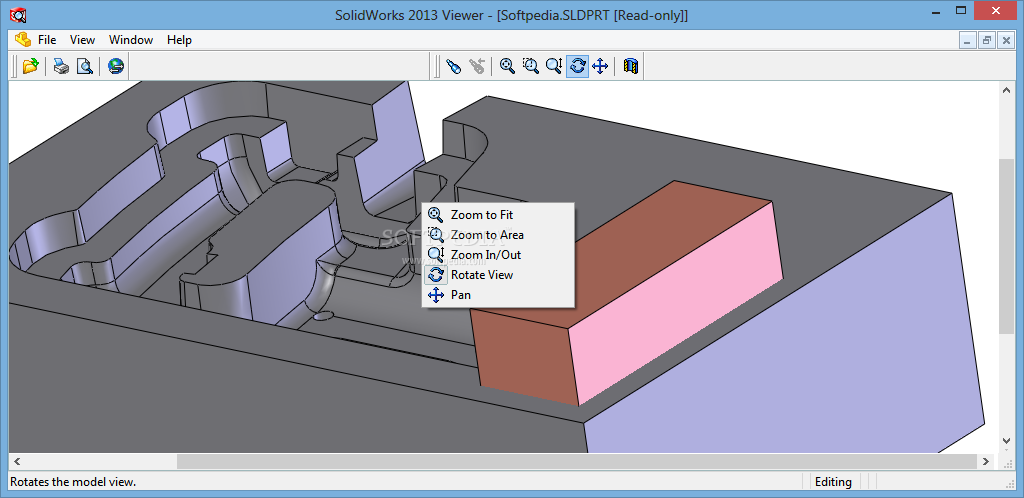Choose Zoom to Area in context menu

point(498,235)
